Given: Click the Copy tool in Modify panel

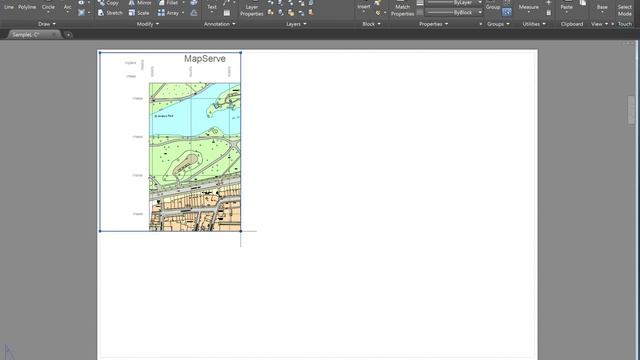Looking at the screenshot, I should [108, 3].
